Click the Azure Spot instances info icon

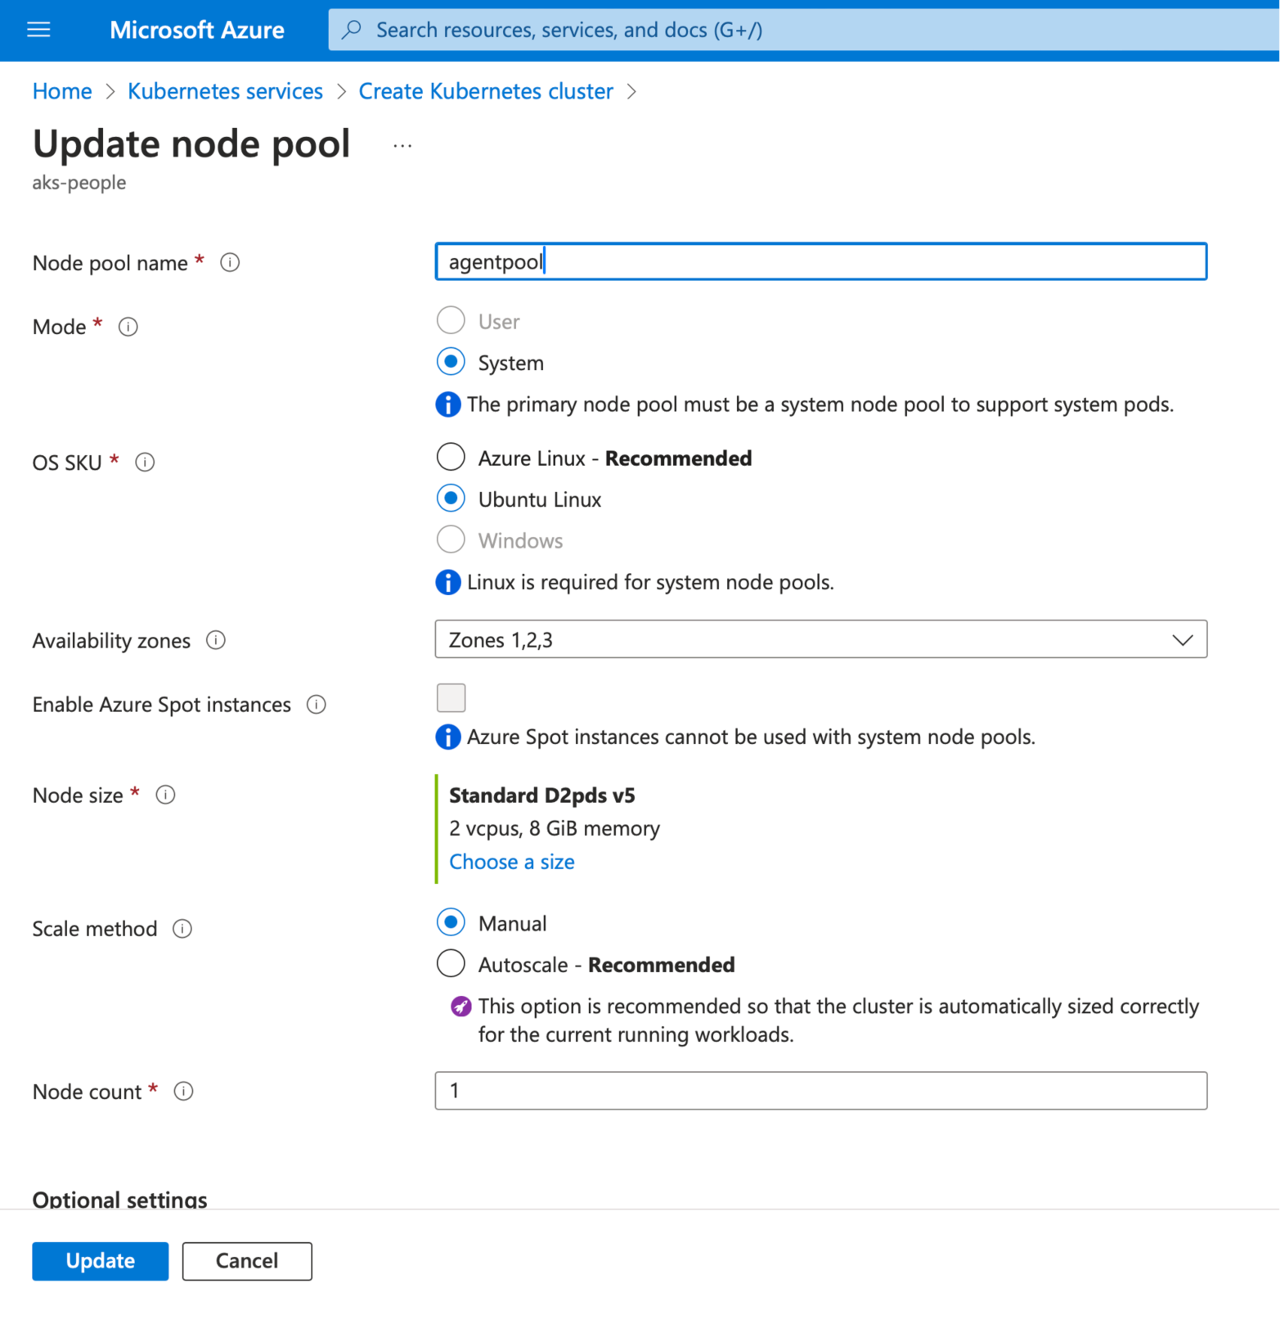[316, 705]
